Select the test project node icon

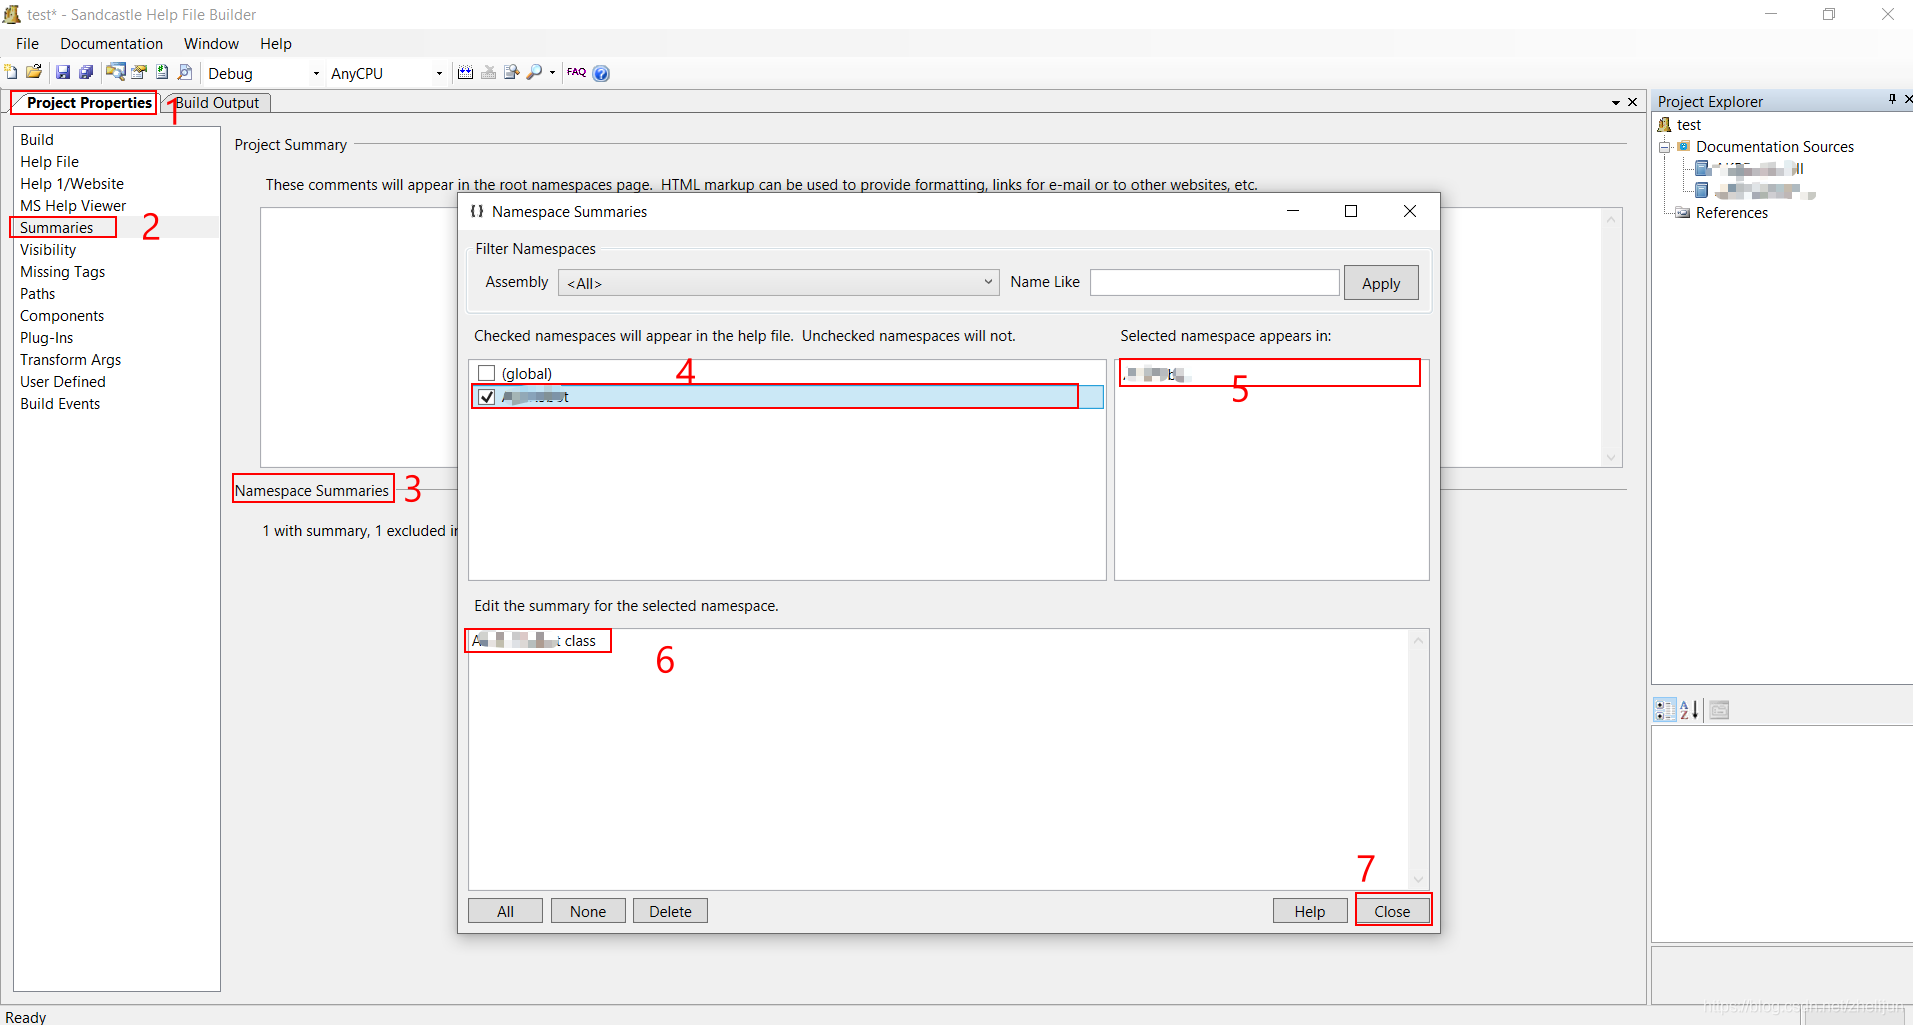(x=1664, y=124)
